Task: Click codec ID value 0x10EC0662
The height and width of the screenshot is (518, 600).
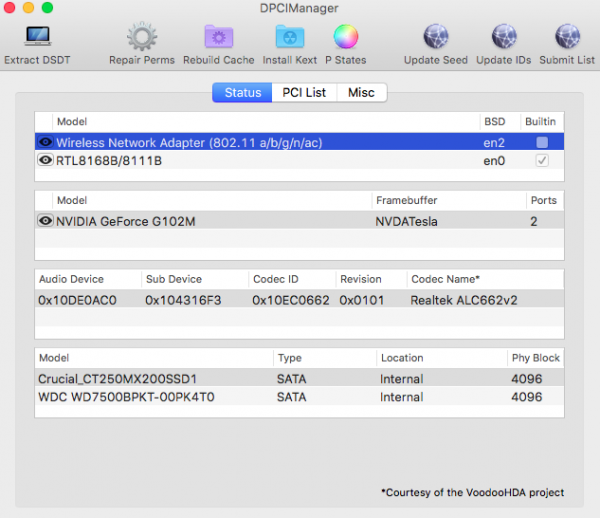Action: tap(291, 300)
